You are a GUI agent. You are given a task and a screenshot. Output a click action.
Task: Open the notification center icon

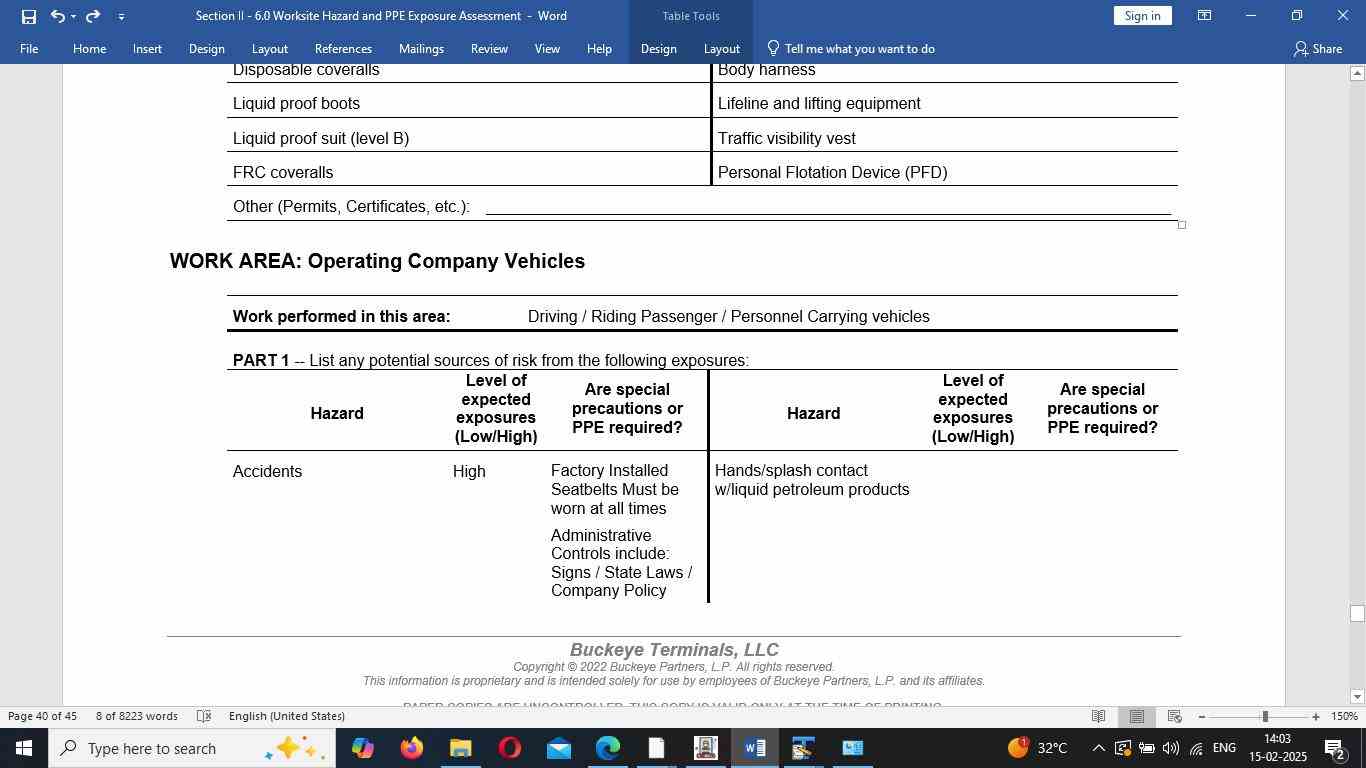[x=1334, y=748]
